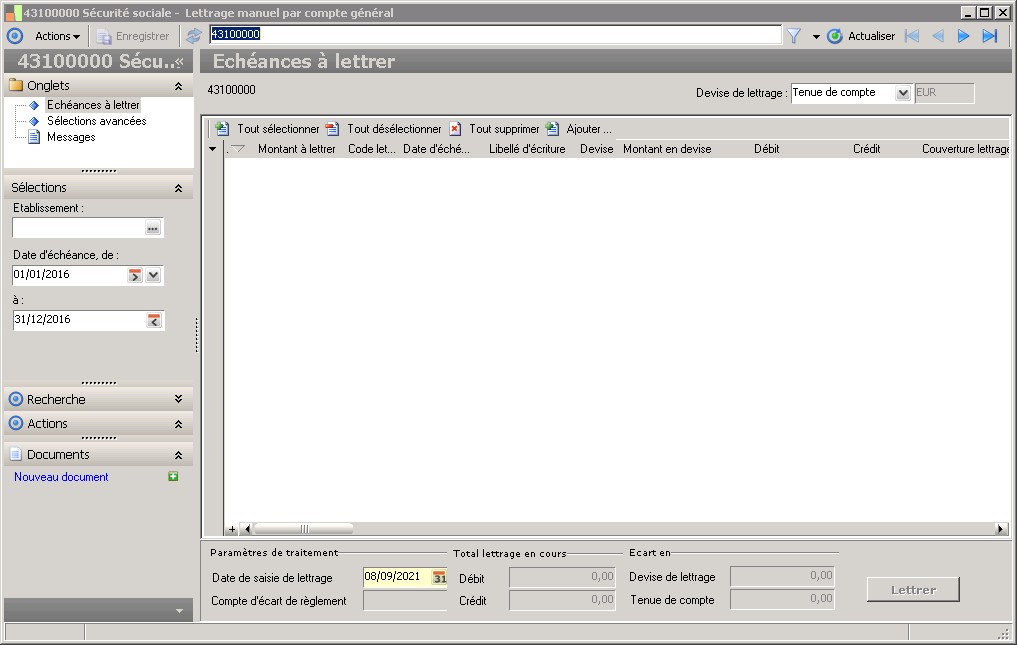The height and width of the screenshot is (645, 1017).
Task: Go to the next record arrow
Action: tap(964, 36)
